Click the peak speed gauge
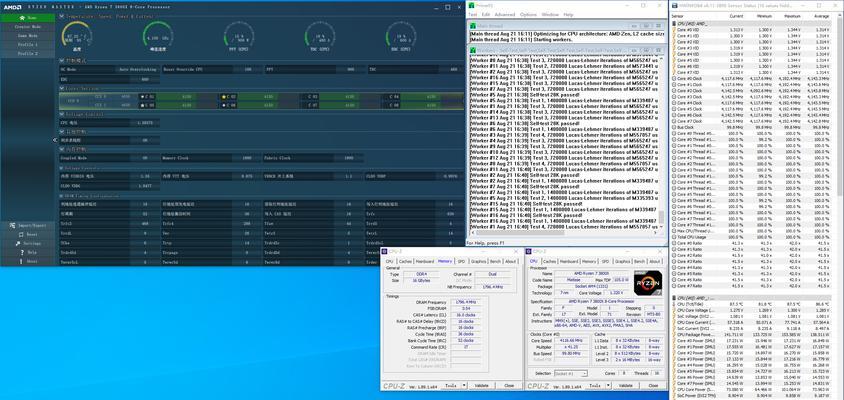Screen dimensions: 844x400 point(157,36)
